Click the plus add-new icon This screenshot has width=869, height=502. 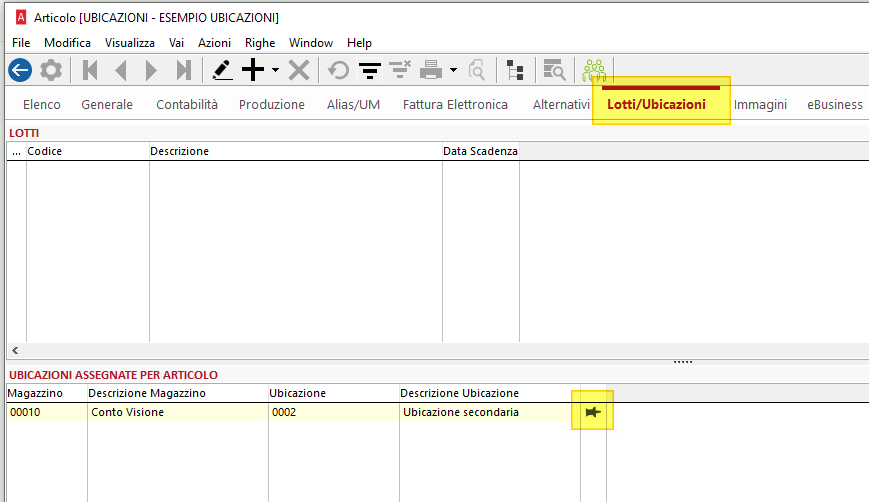click(x=253, y=70)
